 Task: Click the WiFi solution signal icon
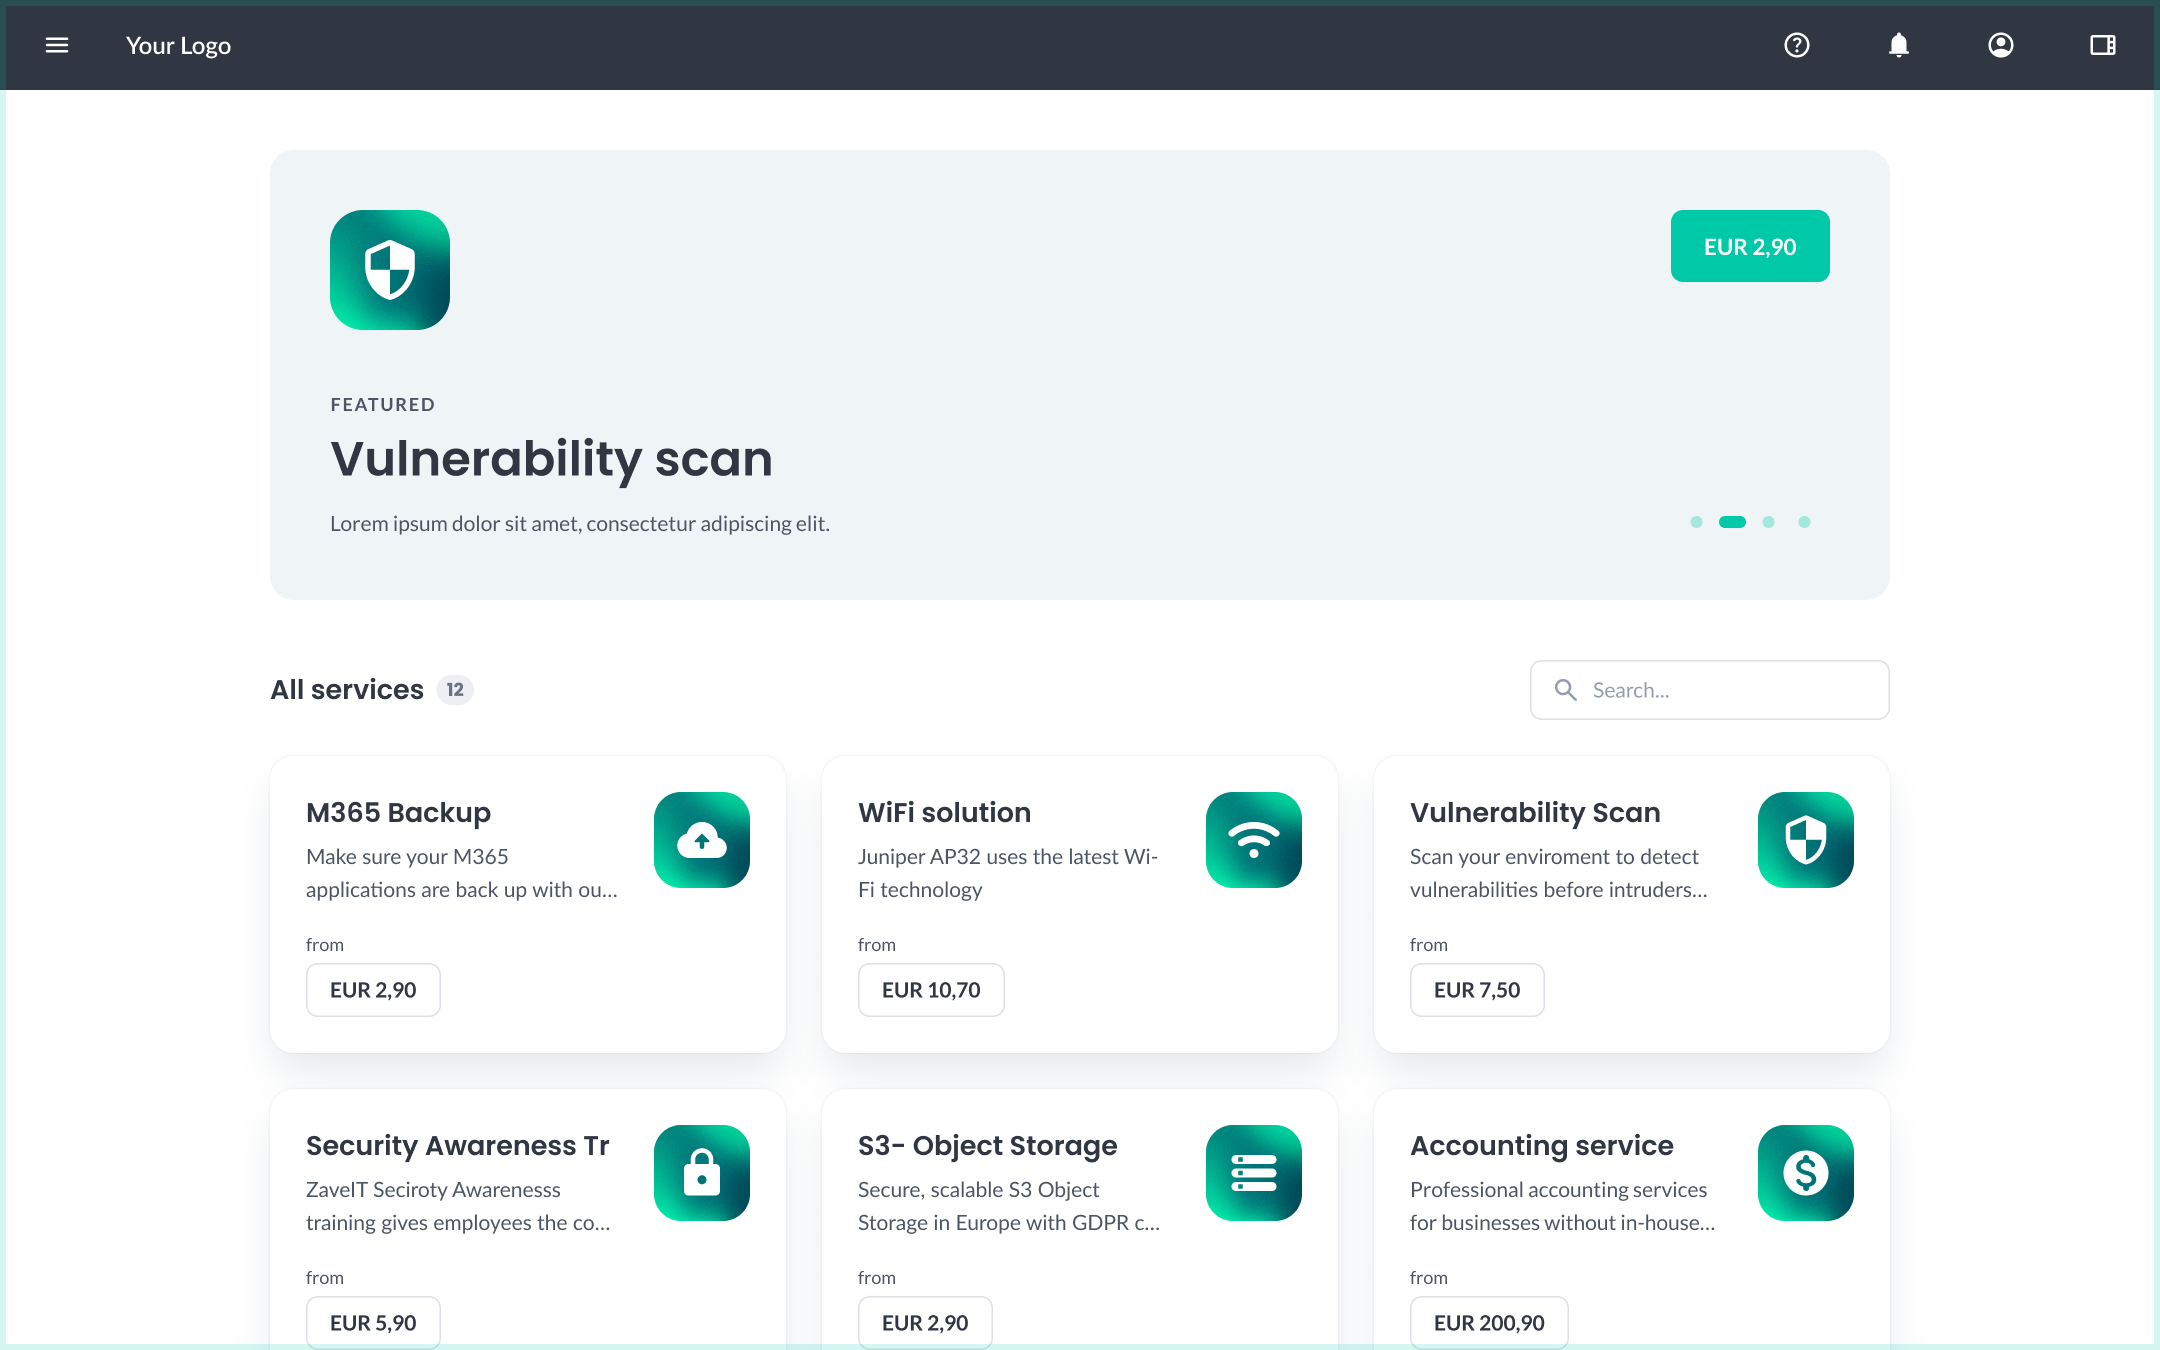coord(1254,840)
